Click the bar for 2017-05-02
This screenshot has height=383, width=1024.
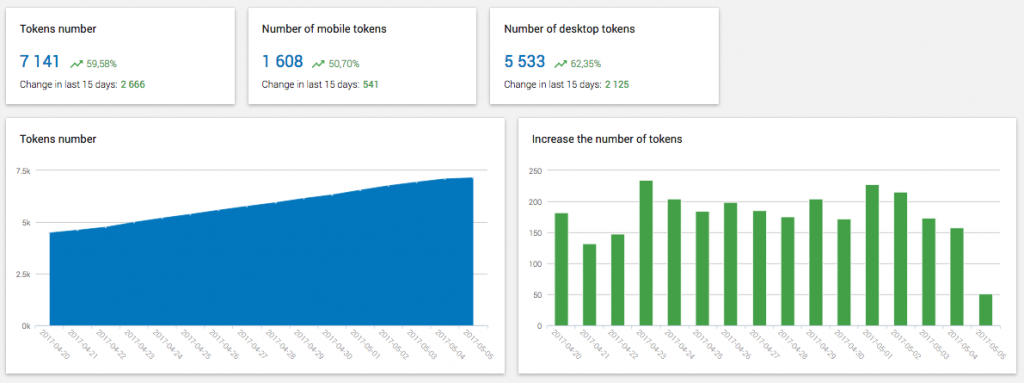click(900, 259)
